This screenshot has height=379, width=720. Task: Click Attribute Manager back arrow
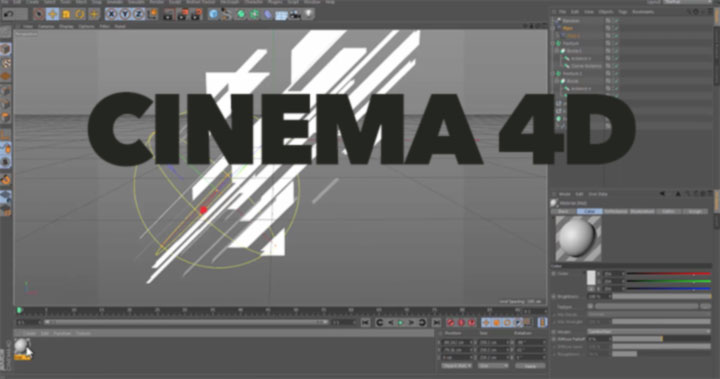click(x=663, y=194)
